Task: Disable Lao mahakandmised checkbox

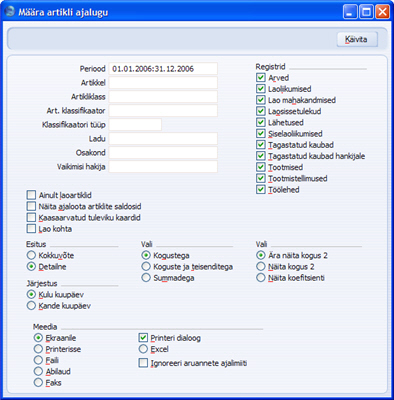Action: (x=261, y=100)
